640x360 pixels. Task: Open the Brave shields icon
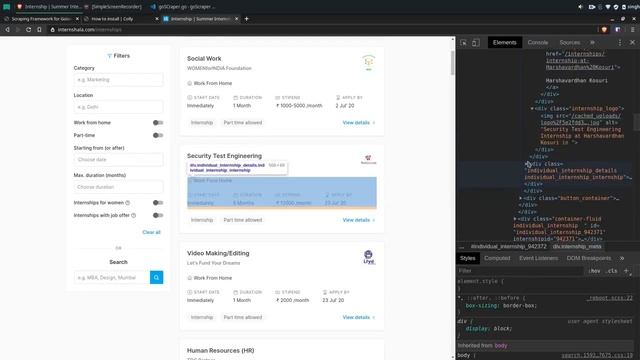tap(604, 29)
